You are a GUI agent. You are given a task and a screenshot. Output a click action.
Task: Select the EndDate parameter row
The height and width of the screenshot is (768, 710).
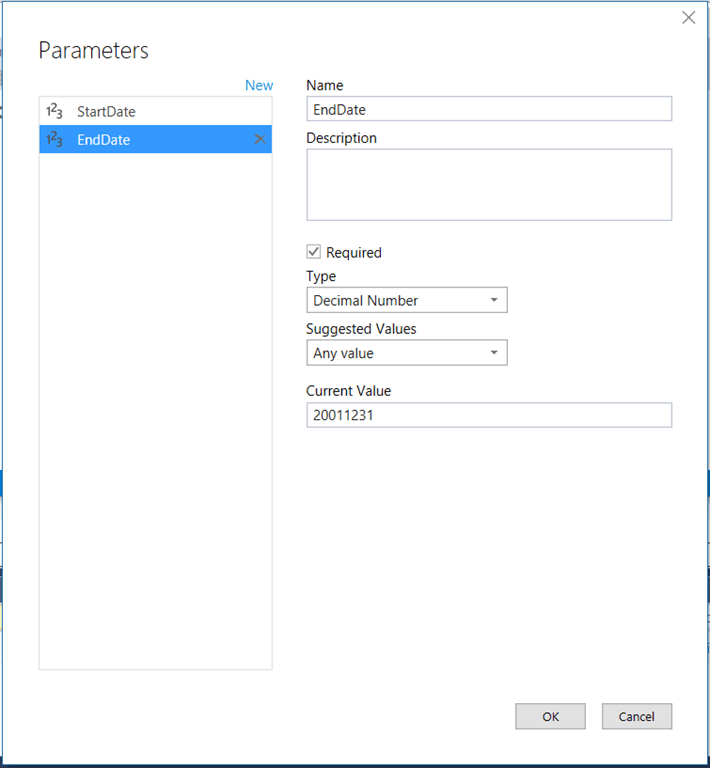[155, 139]
